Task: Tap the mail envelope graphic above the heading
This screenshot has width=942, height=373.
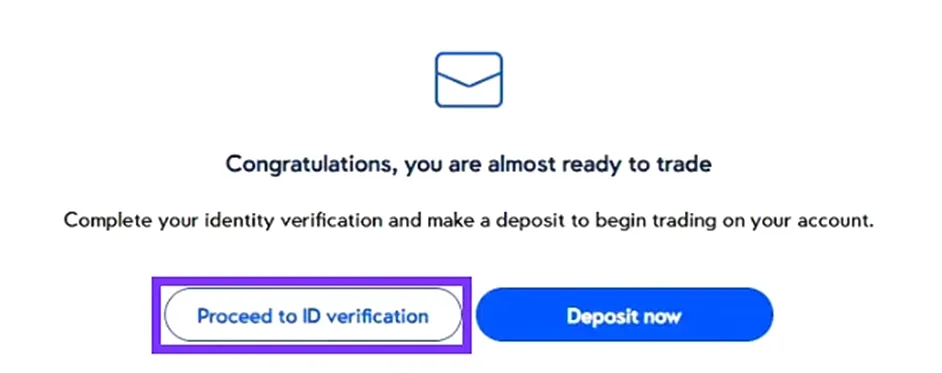Action: [x=469, y=80]
